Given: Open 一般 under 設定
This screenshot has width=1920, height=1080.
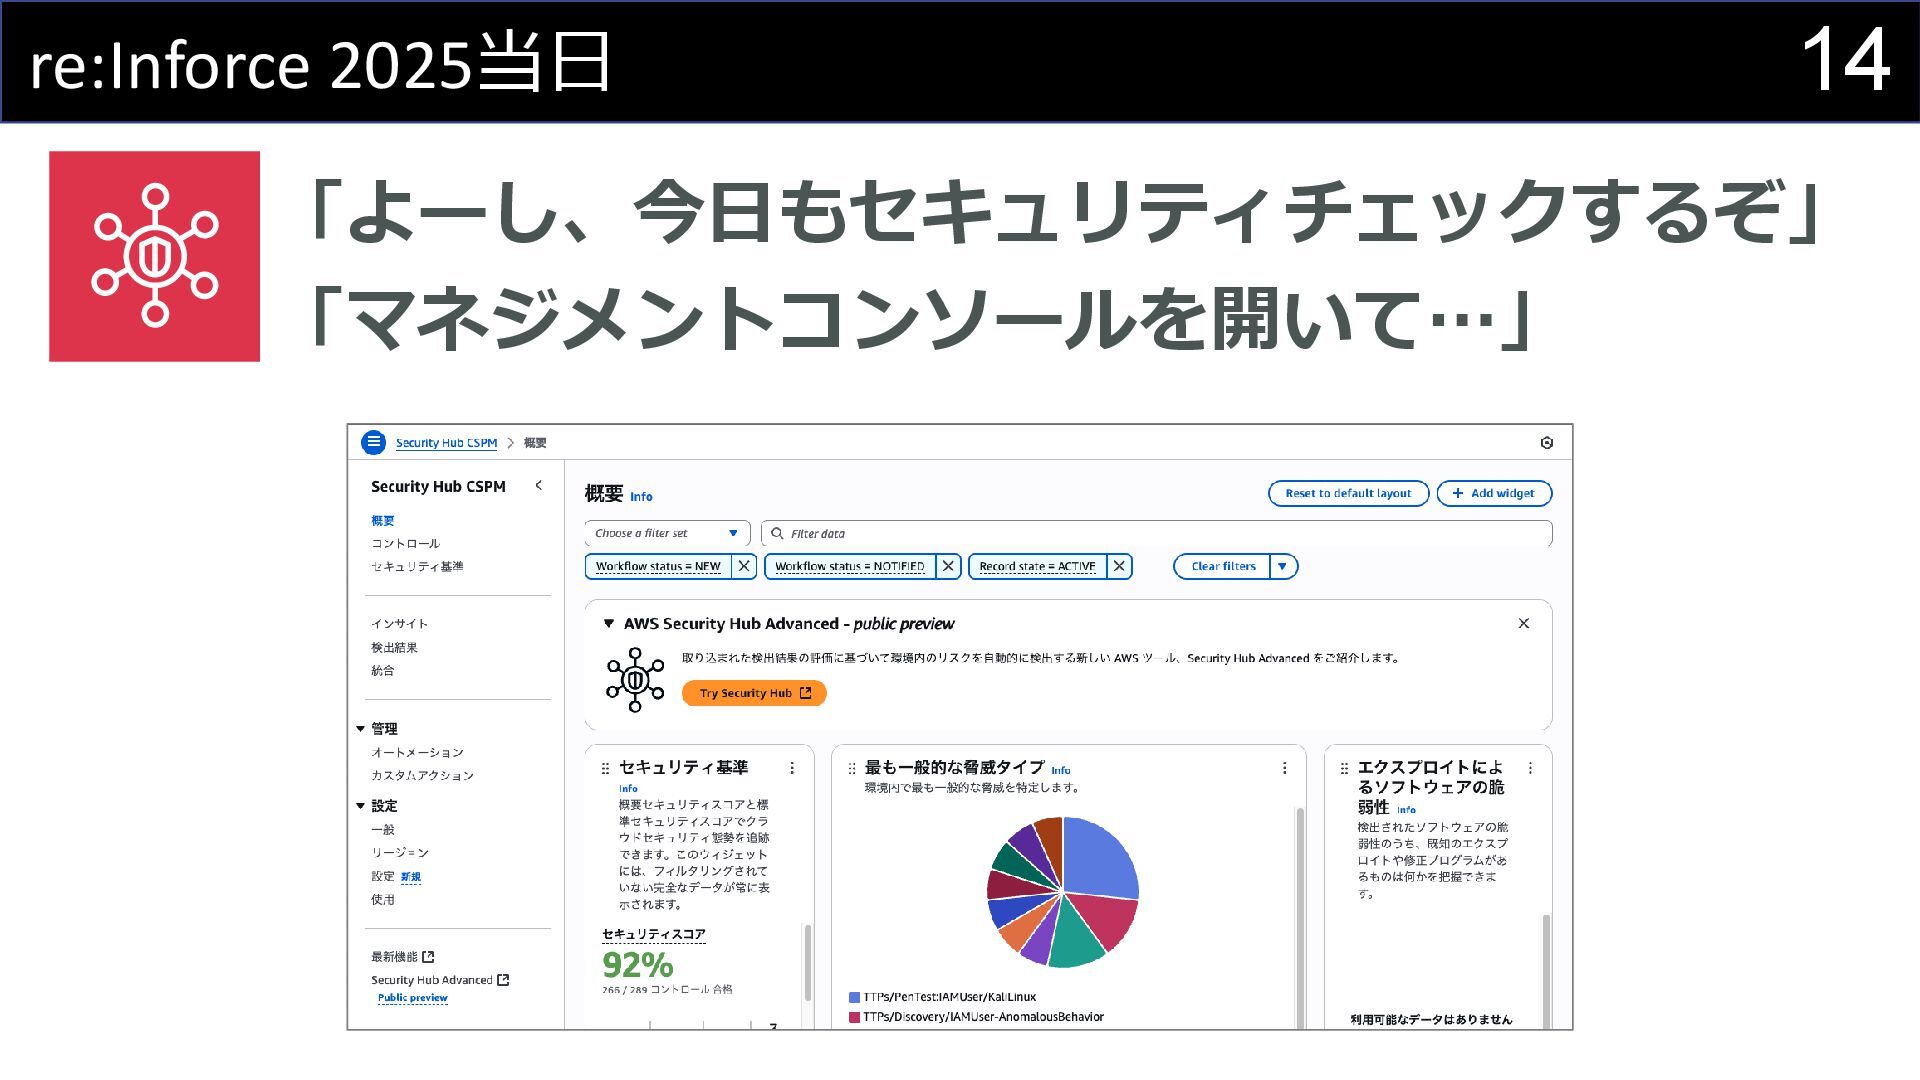Looking at the screenshot, I should click(x=383, y=829).
